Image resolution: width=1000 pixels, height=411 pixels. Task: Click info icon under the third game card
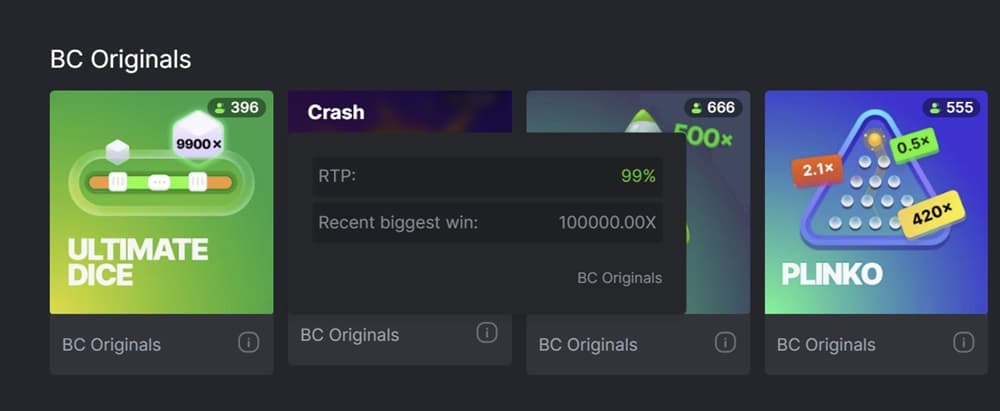point(725,343)
